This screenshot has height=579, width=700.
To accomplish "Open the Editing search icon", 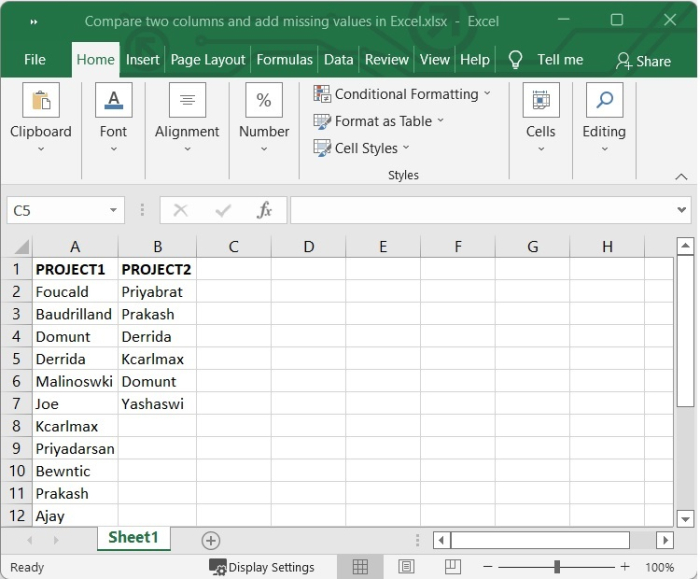I will pyautogui.click(x=604, y=101).
